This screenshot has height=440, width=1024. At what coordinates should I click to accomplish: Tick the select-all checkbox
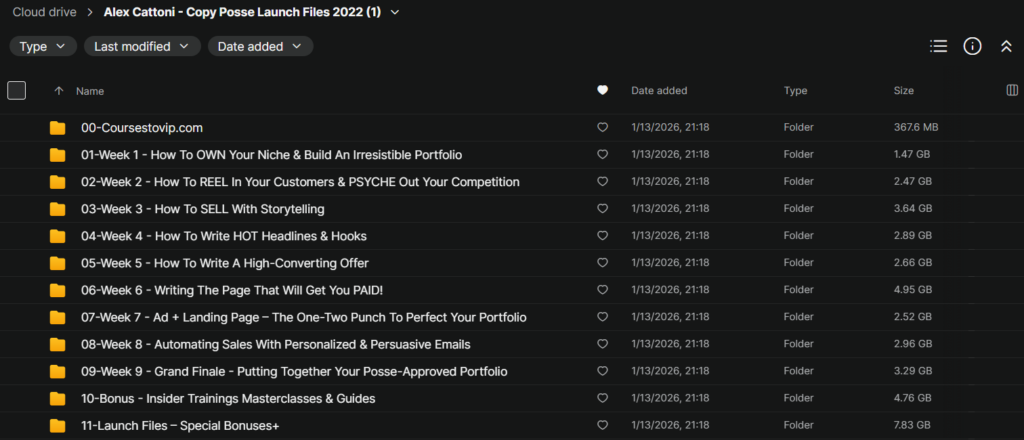[16, 91]
